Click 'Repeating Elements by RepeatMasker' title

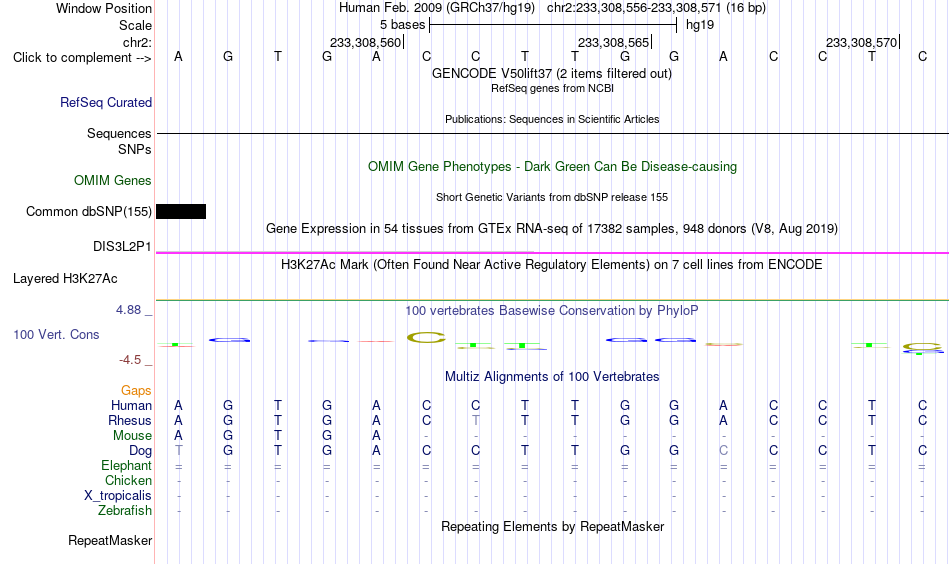[x=553, y=526]
